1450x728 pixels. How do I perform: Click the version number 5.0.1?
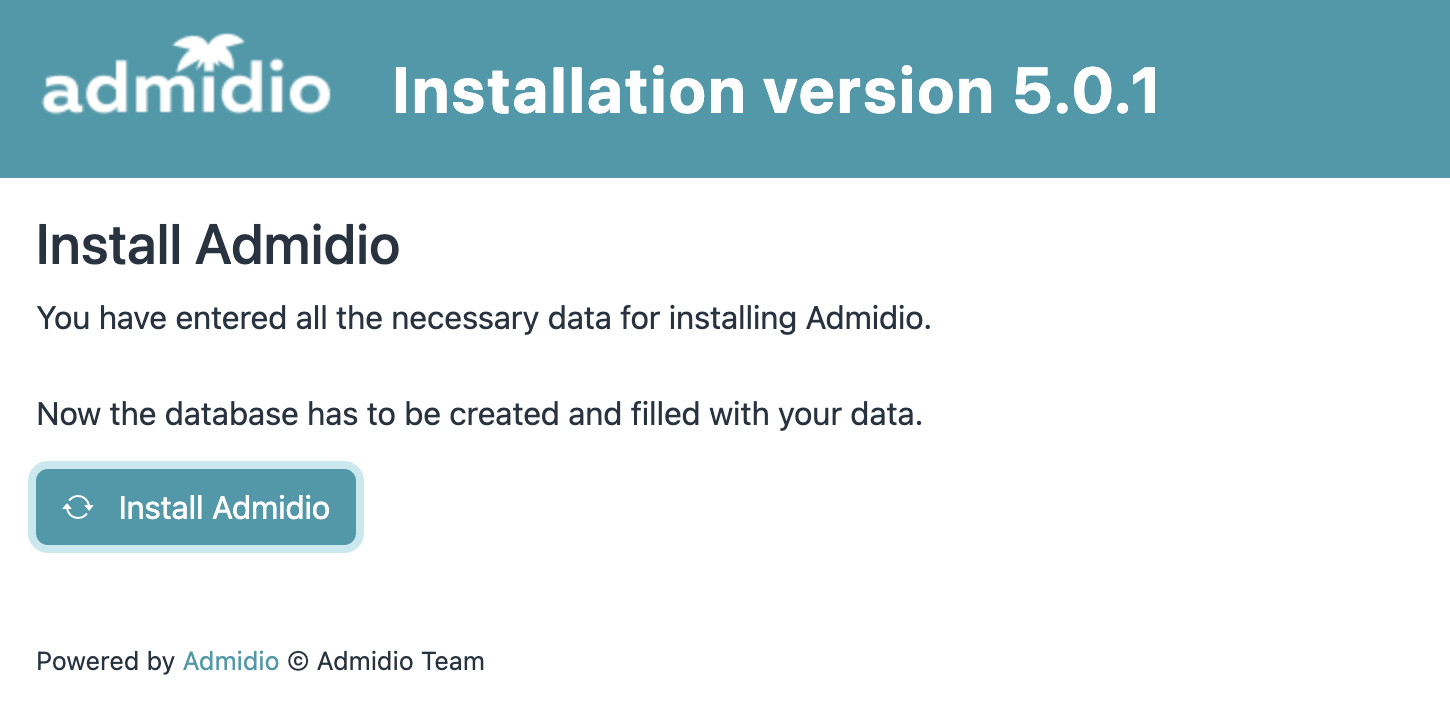tap(1086, 91)
